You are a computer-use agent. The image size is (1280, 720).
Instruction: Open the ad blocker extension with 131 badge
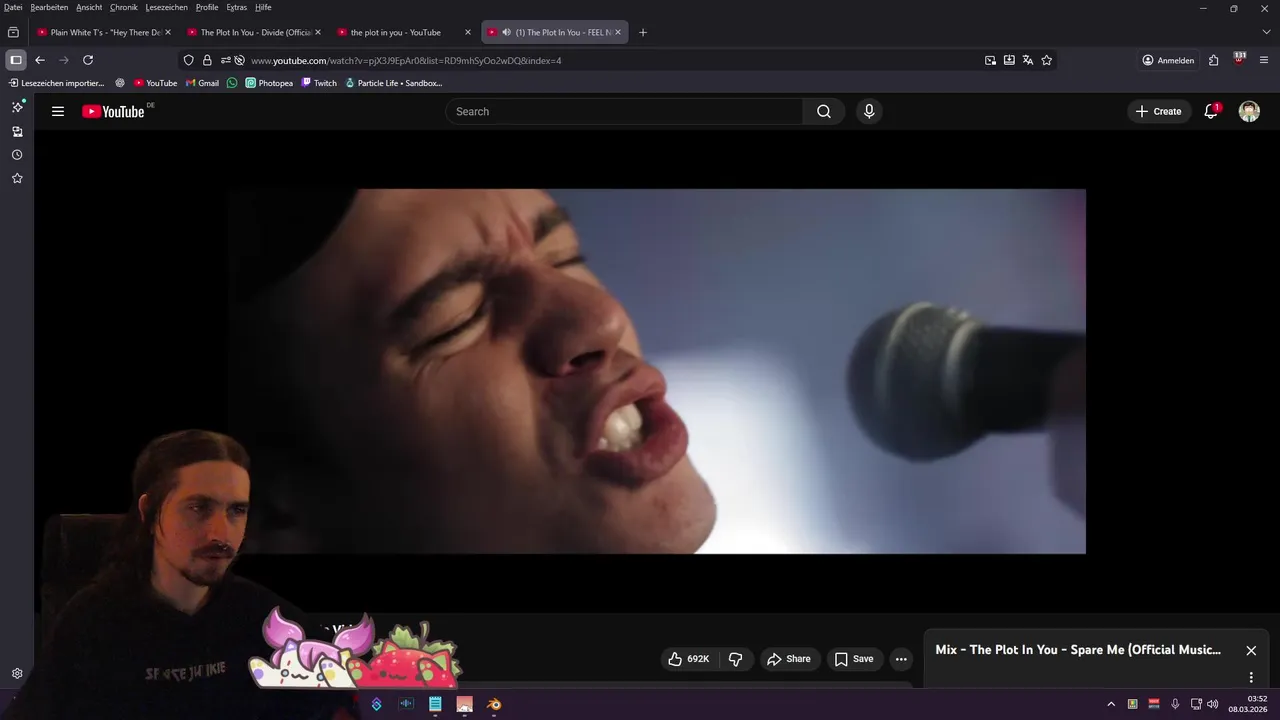click(x=1239, y=59)
